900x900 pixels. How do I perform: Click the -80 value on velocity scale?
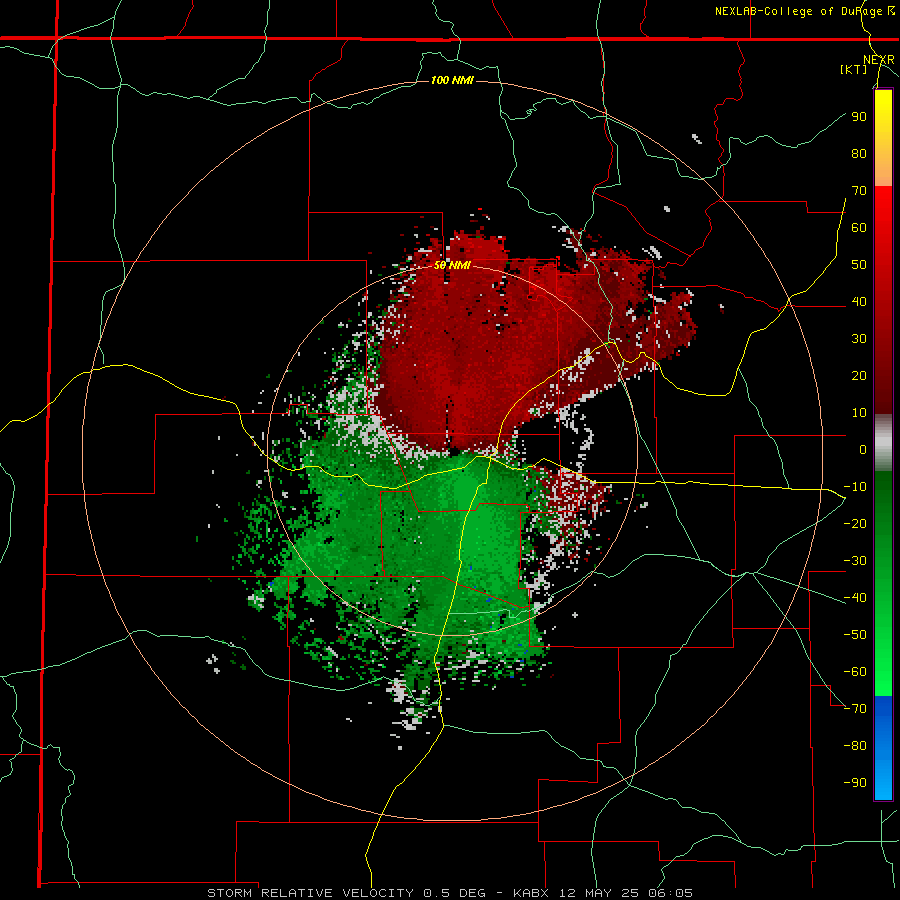[x=855, y=746]
